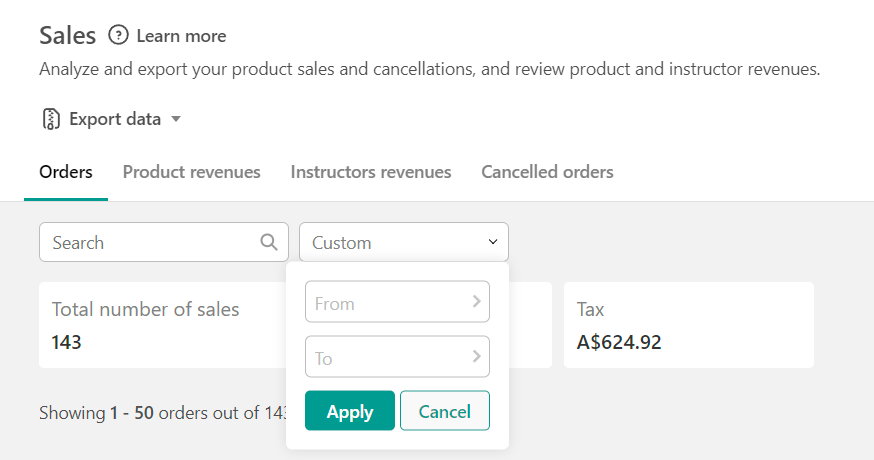Switch to the Orders tab
Viewport: 874px width, 460px height.
[66, 172]
